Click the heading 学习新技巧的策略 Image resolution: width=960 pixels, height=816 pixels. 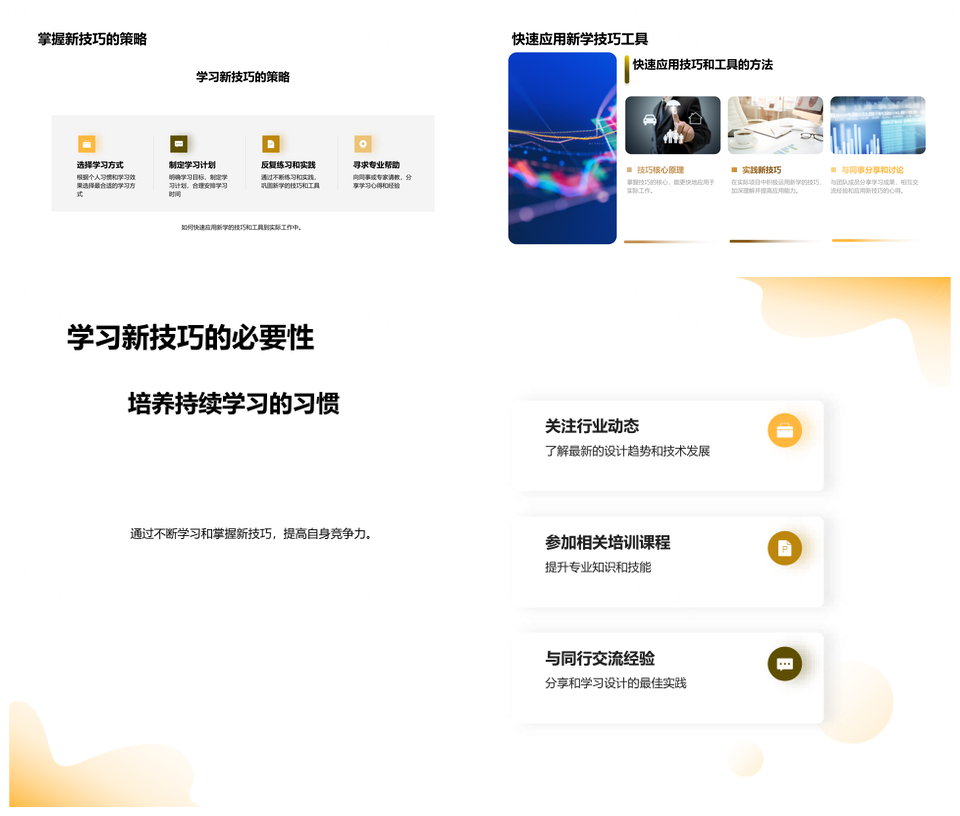coord(243,77)
